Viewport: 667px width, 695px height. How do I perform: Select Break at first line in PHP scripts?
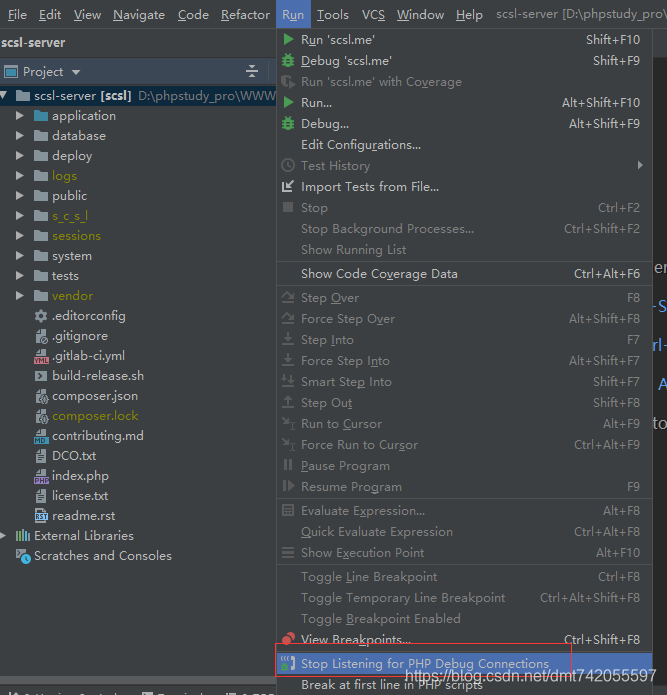coord(464,685)
